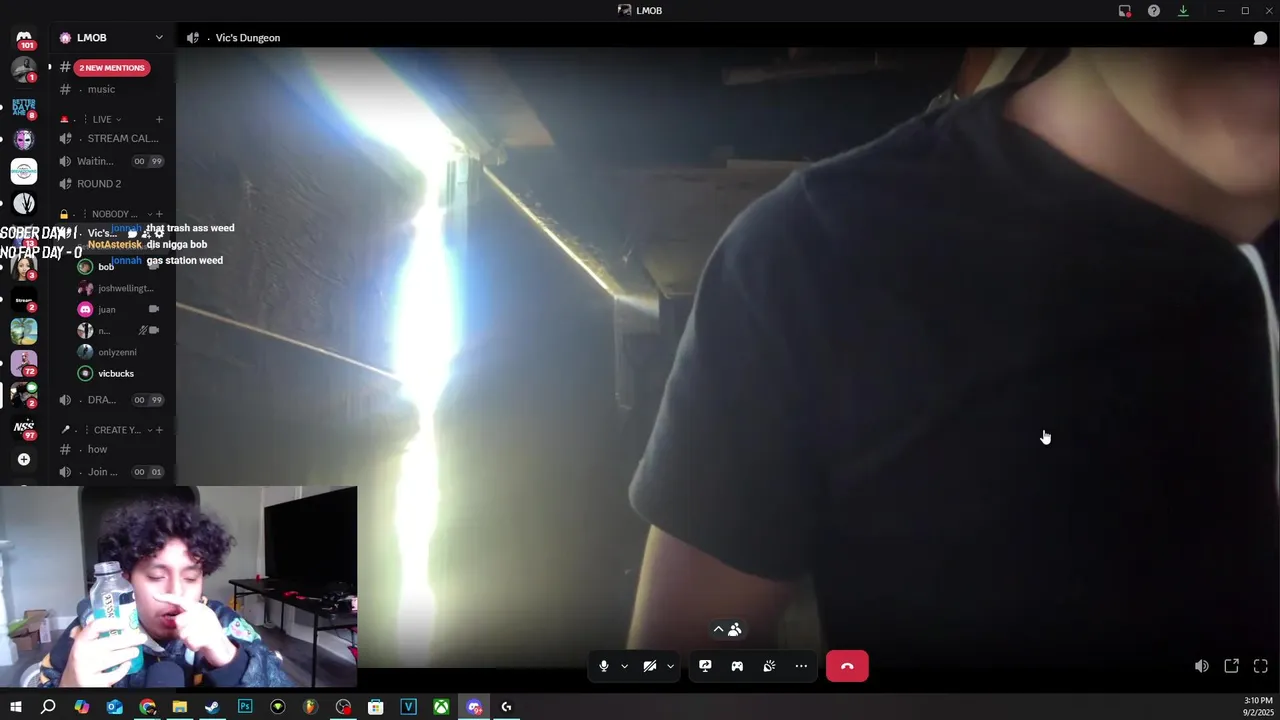Viewport: 1280px width, 720px height.
Task: Download Discord update green arrow
Action: 1183,10
